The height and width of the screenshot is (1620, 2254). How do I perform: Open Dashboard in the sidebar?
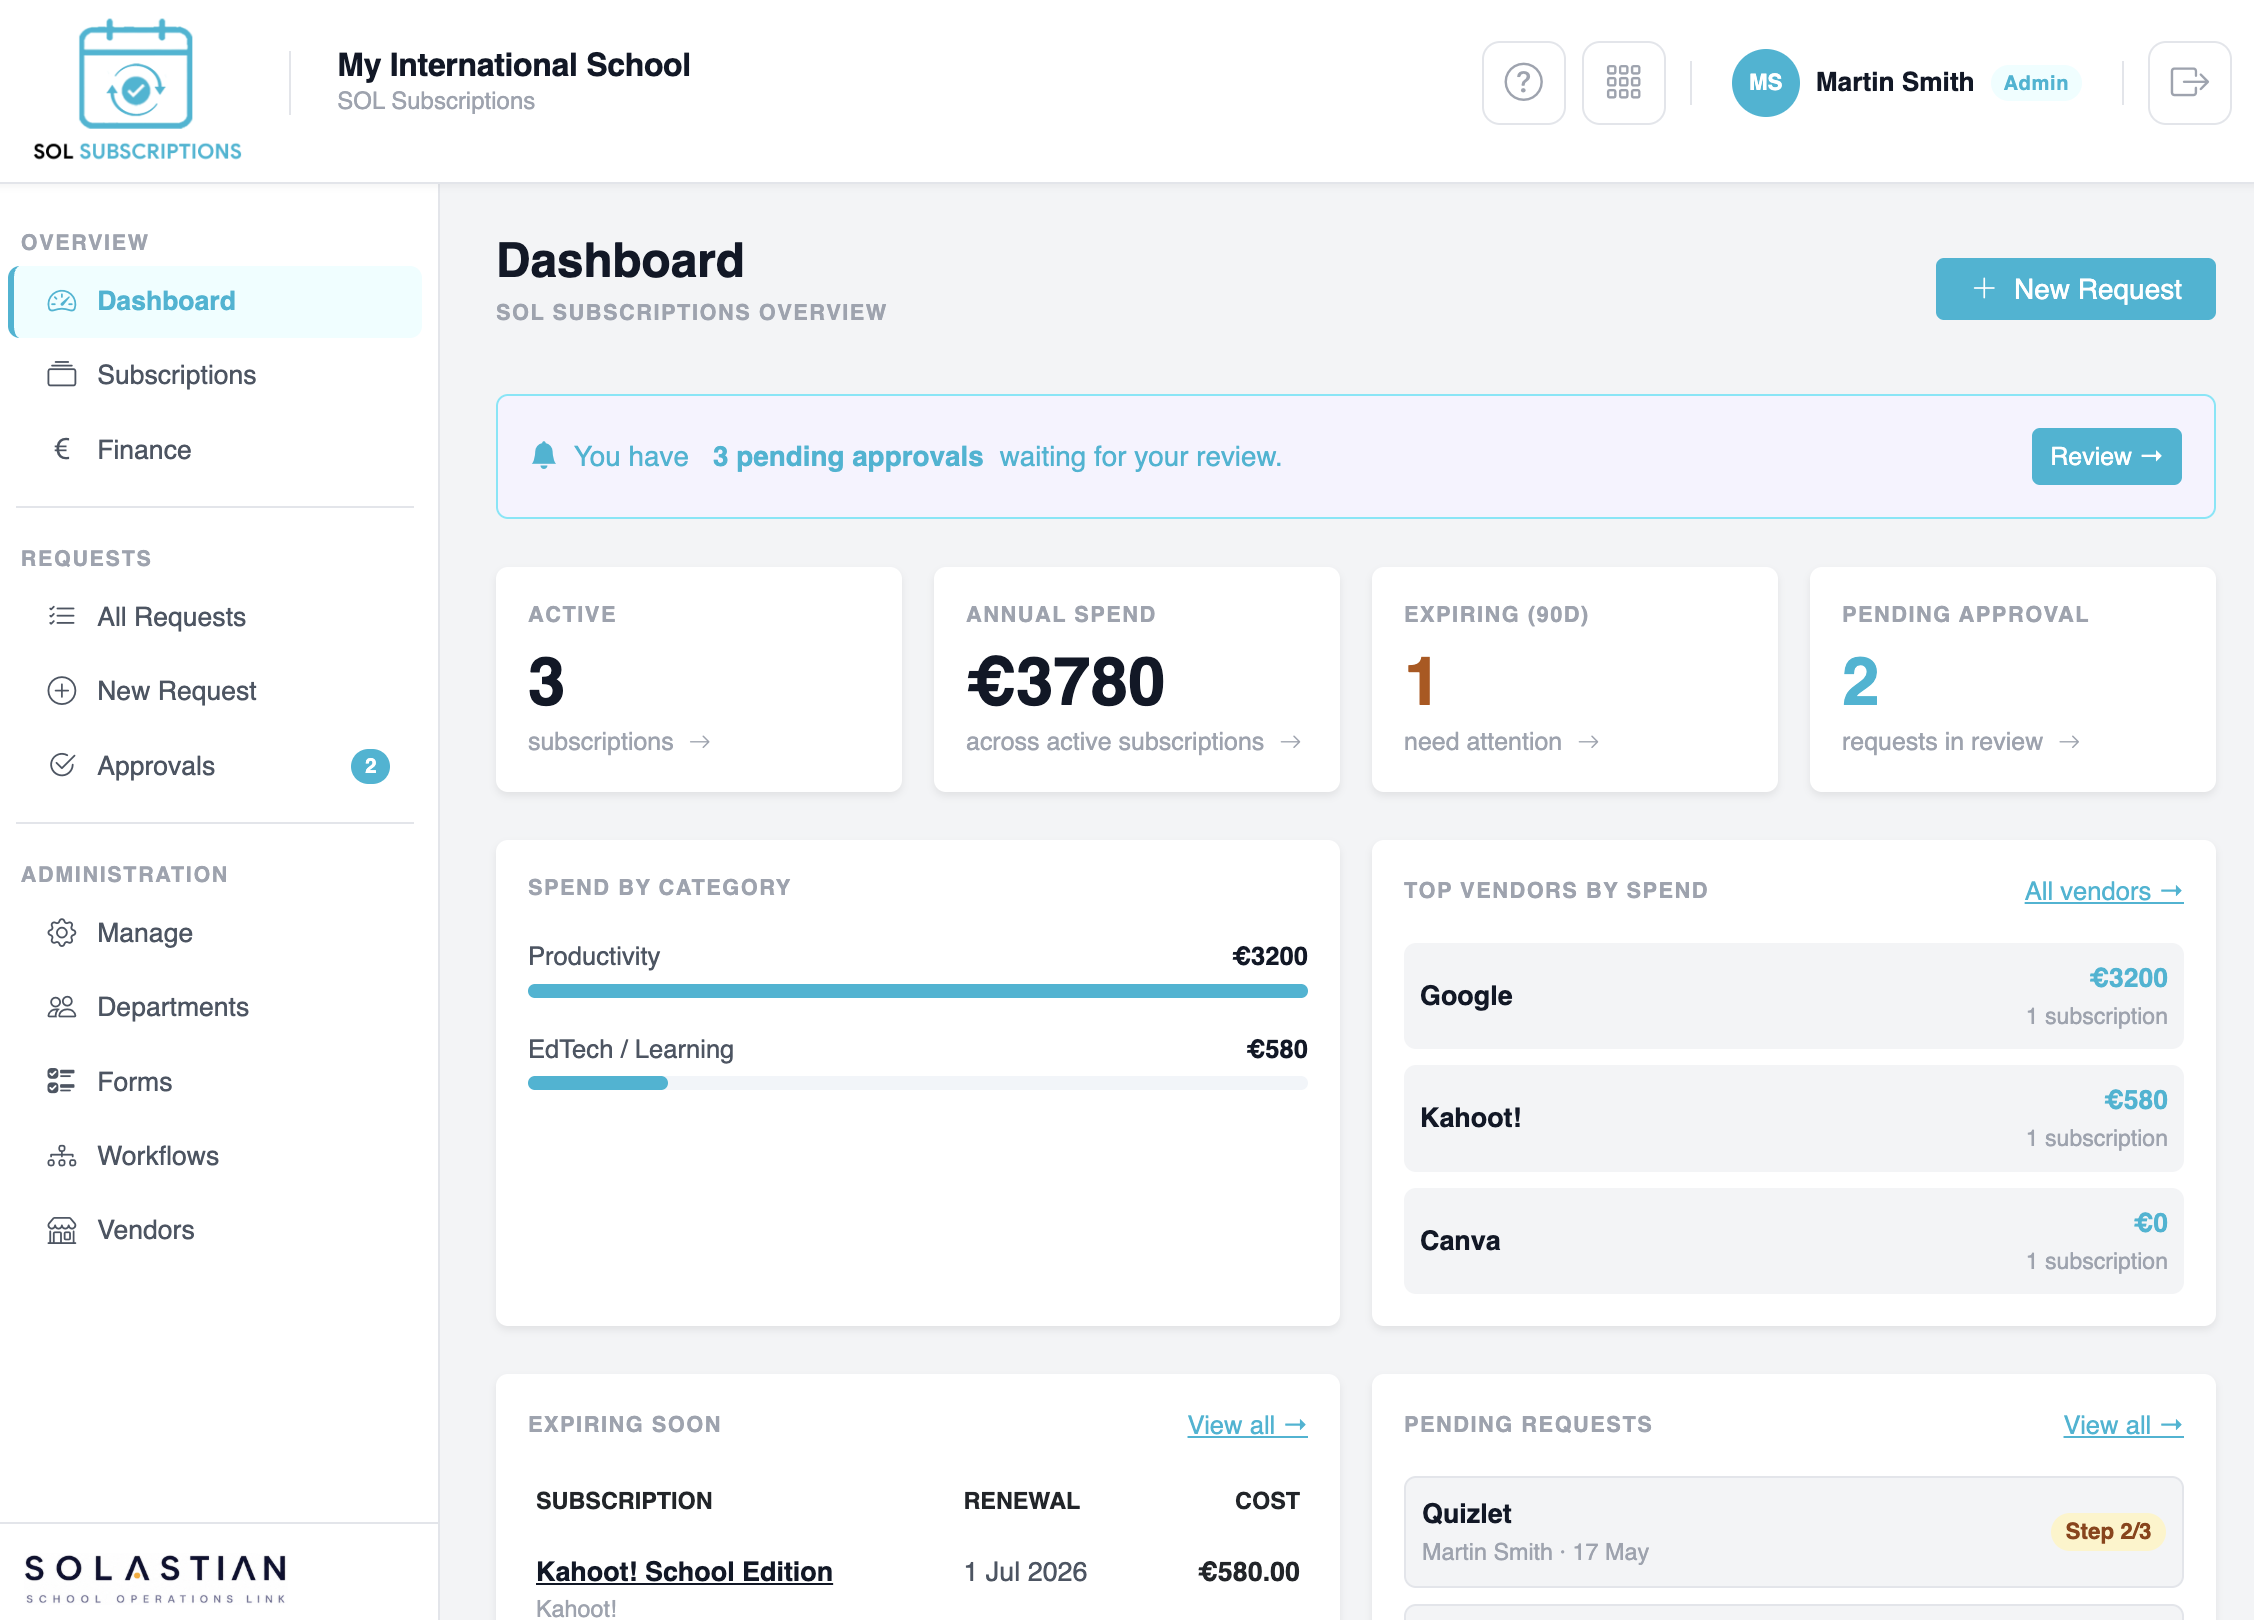[x=215, y=301]
